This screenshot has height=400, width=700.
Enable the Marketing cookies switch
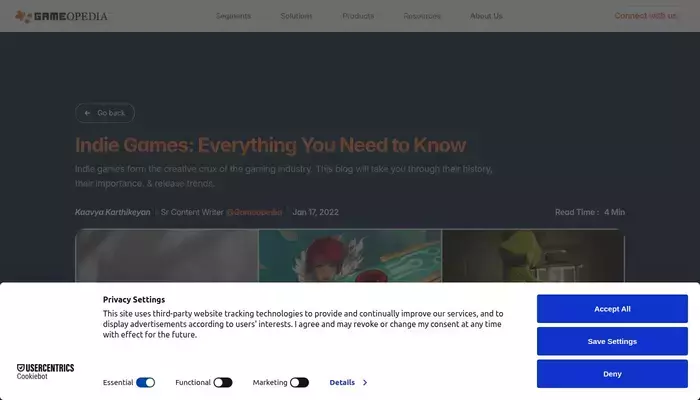[299, 383]
